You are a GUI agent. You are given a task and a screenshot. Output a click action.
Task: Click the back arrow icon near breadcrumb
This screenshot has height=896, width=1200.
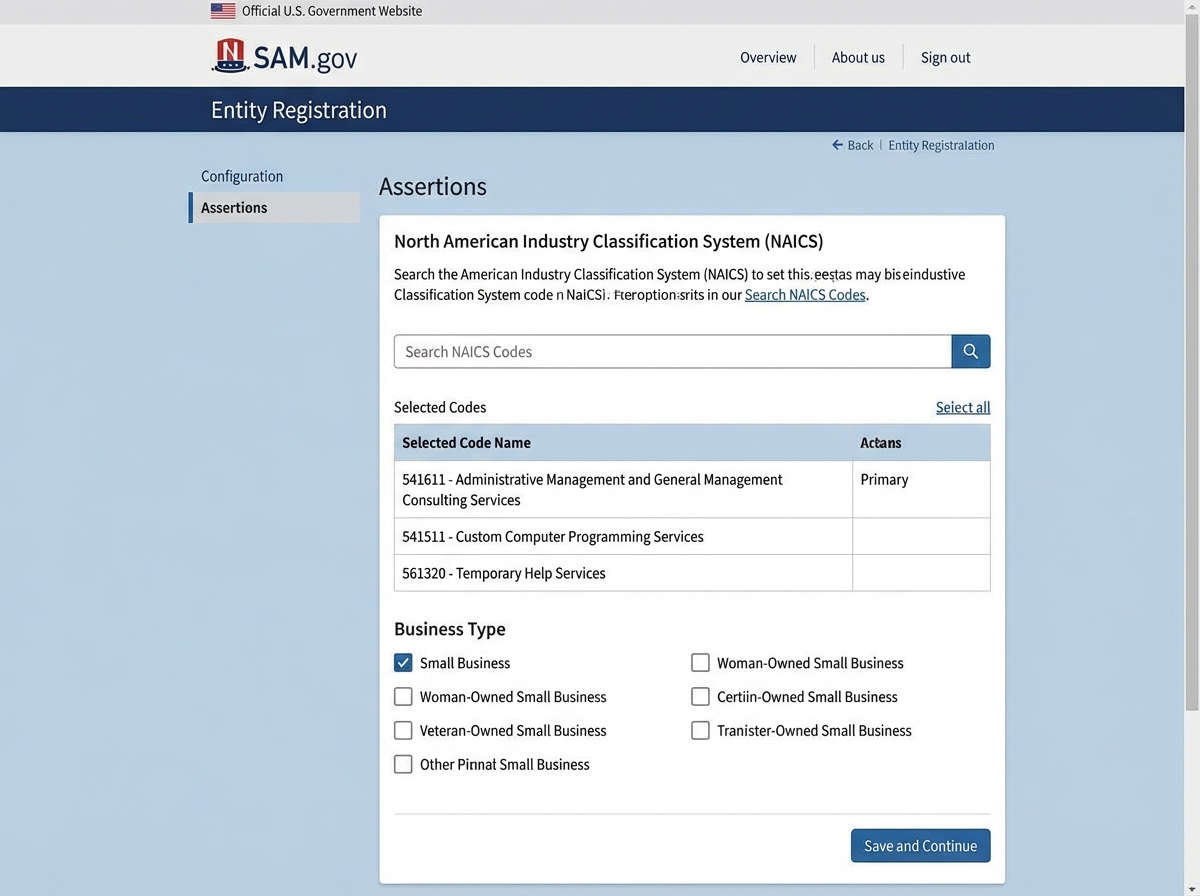[x=837, y=145]
